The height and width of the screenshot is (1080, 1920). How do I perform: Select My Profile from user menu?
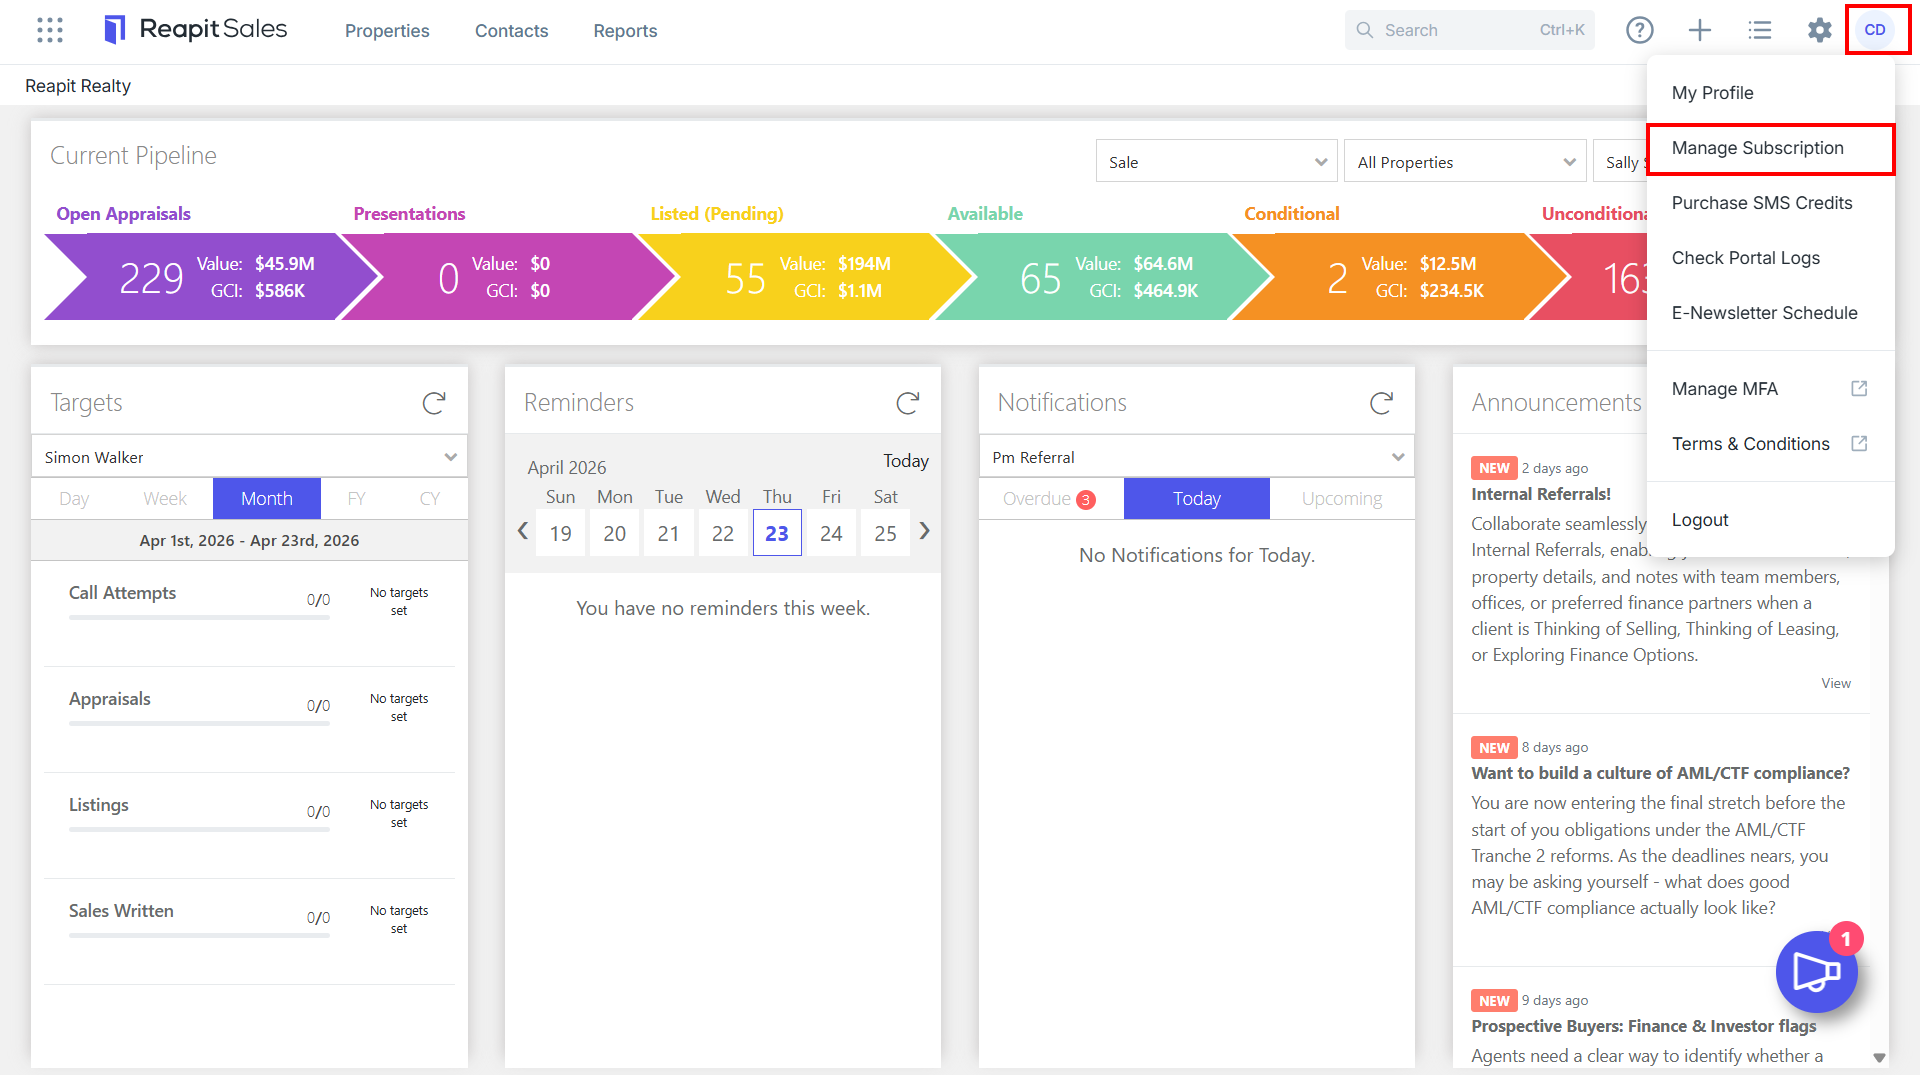(1770, 93)
